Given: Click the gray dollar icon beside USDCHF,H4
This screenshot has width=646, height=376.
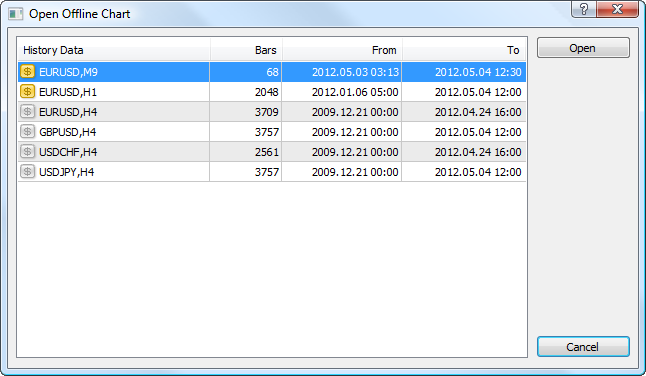Looking at the screenshot, I should pyautogui.click(x=27, y=152).
